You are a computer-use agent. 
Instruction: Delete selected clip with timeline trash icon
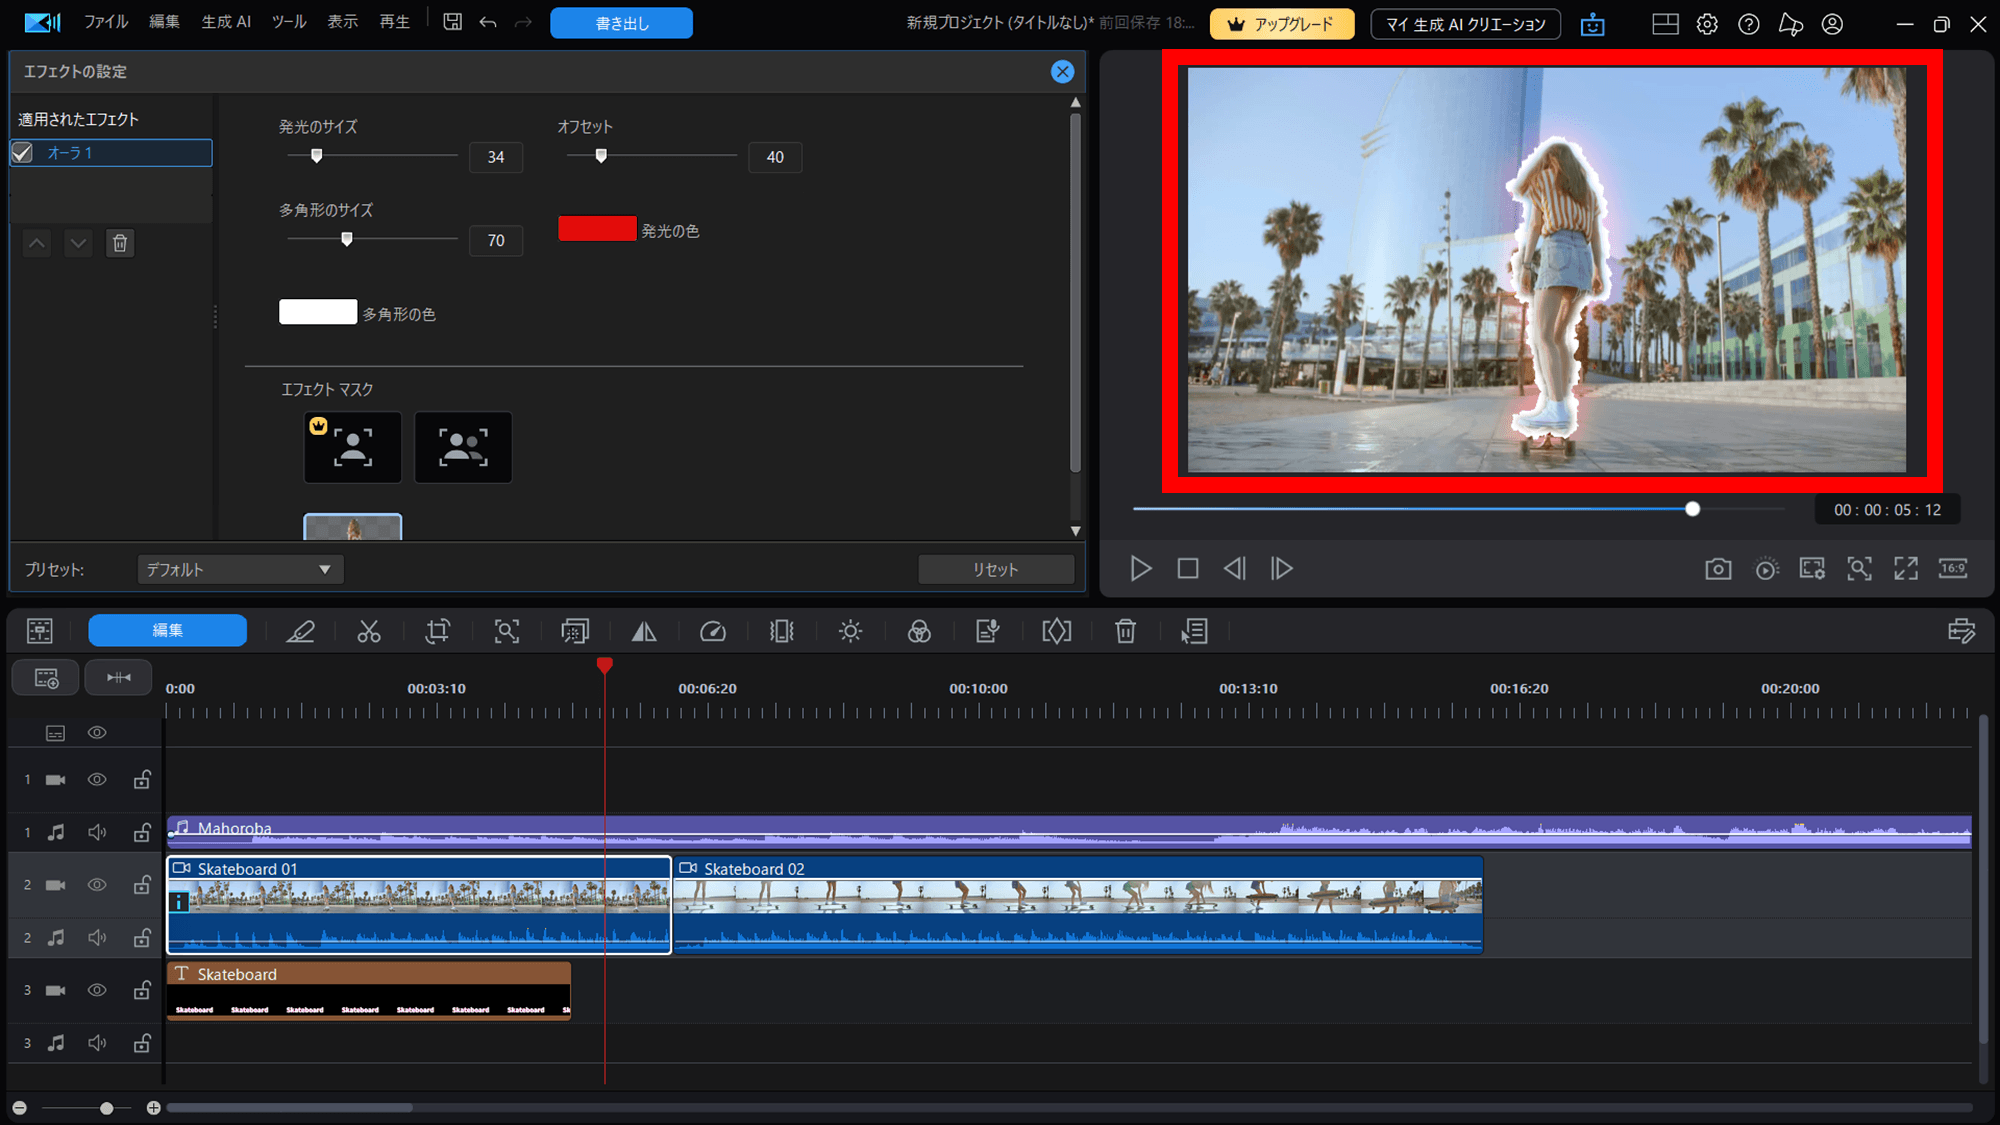click(x=1125, y=631)
